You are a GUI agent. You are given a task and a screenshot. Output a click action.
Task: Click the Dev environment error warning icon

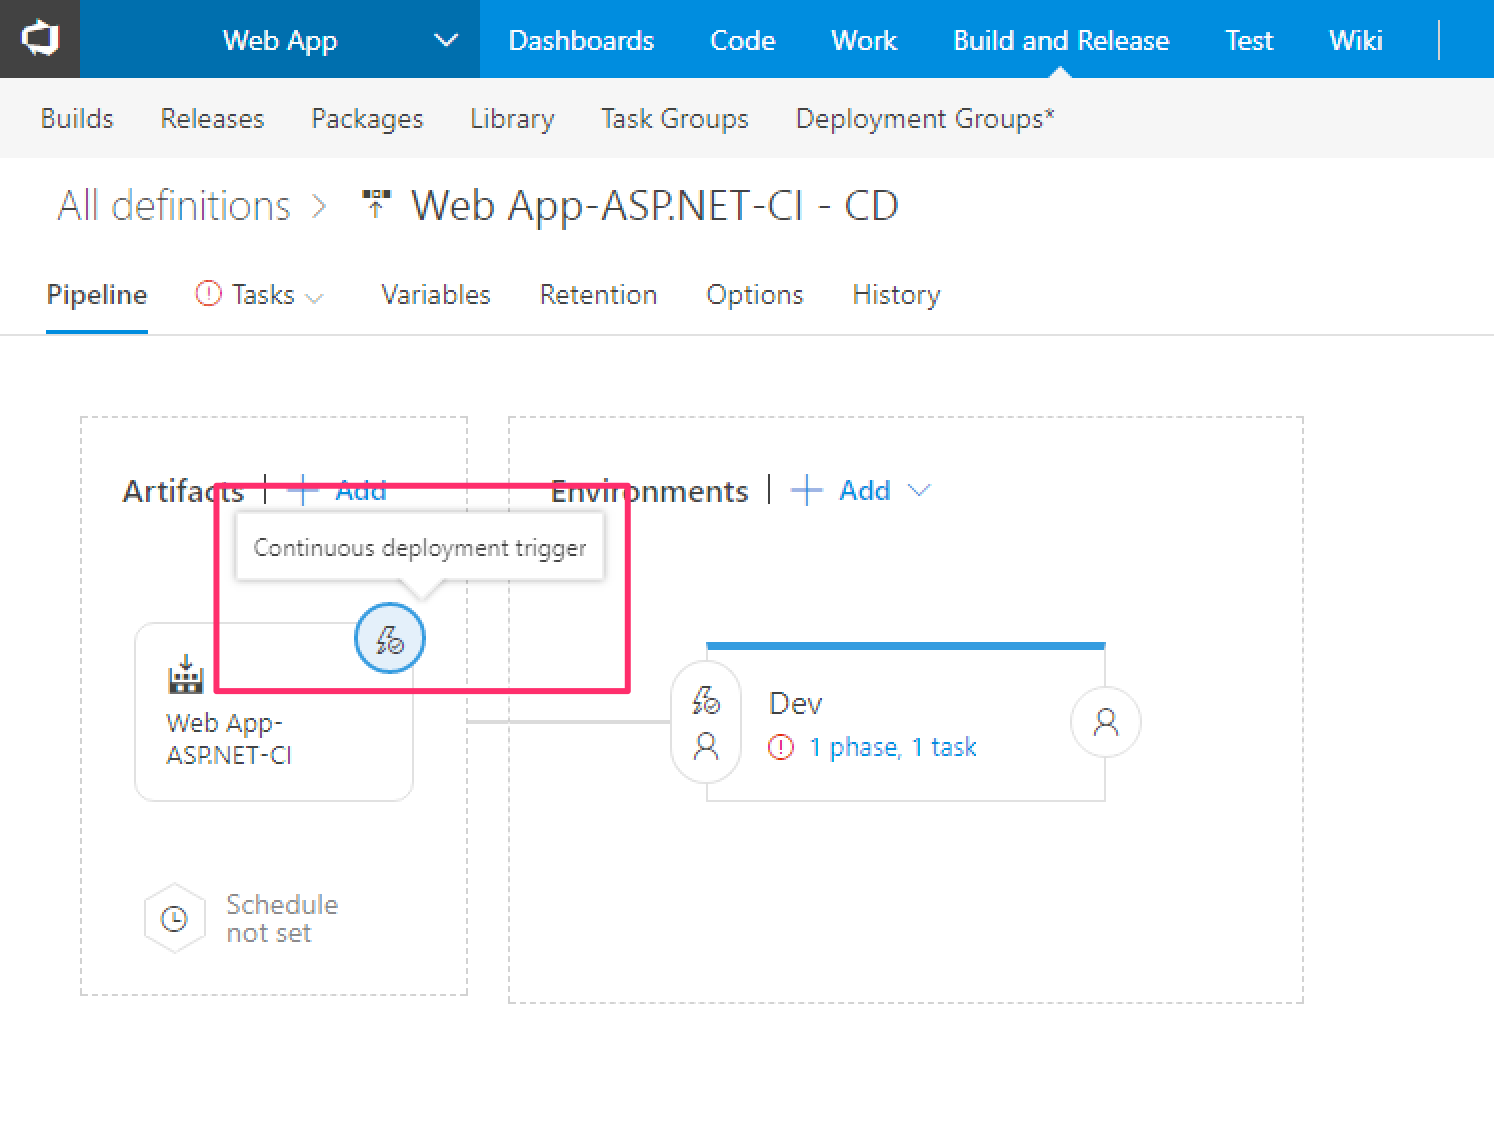pos(781,747)
